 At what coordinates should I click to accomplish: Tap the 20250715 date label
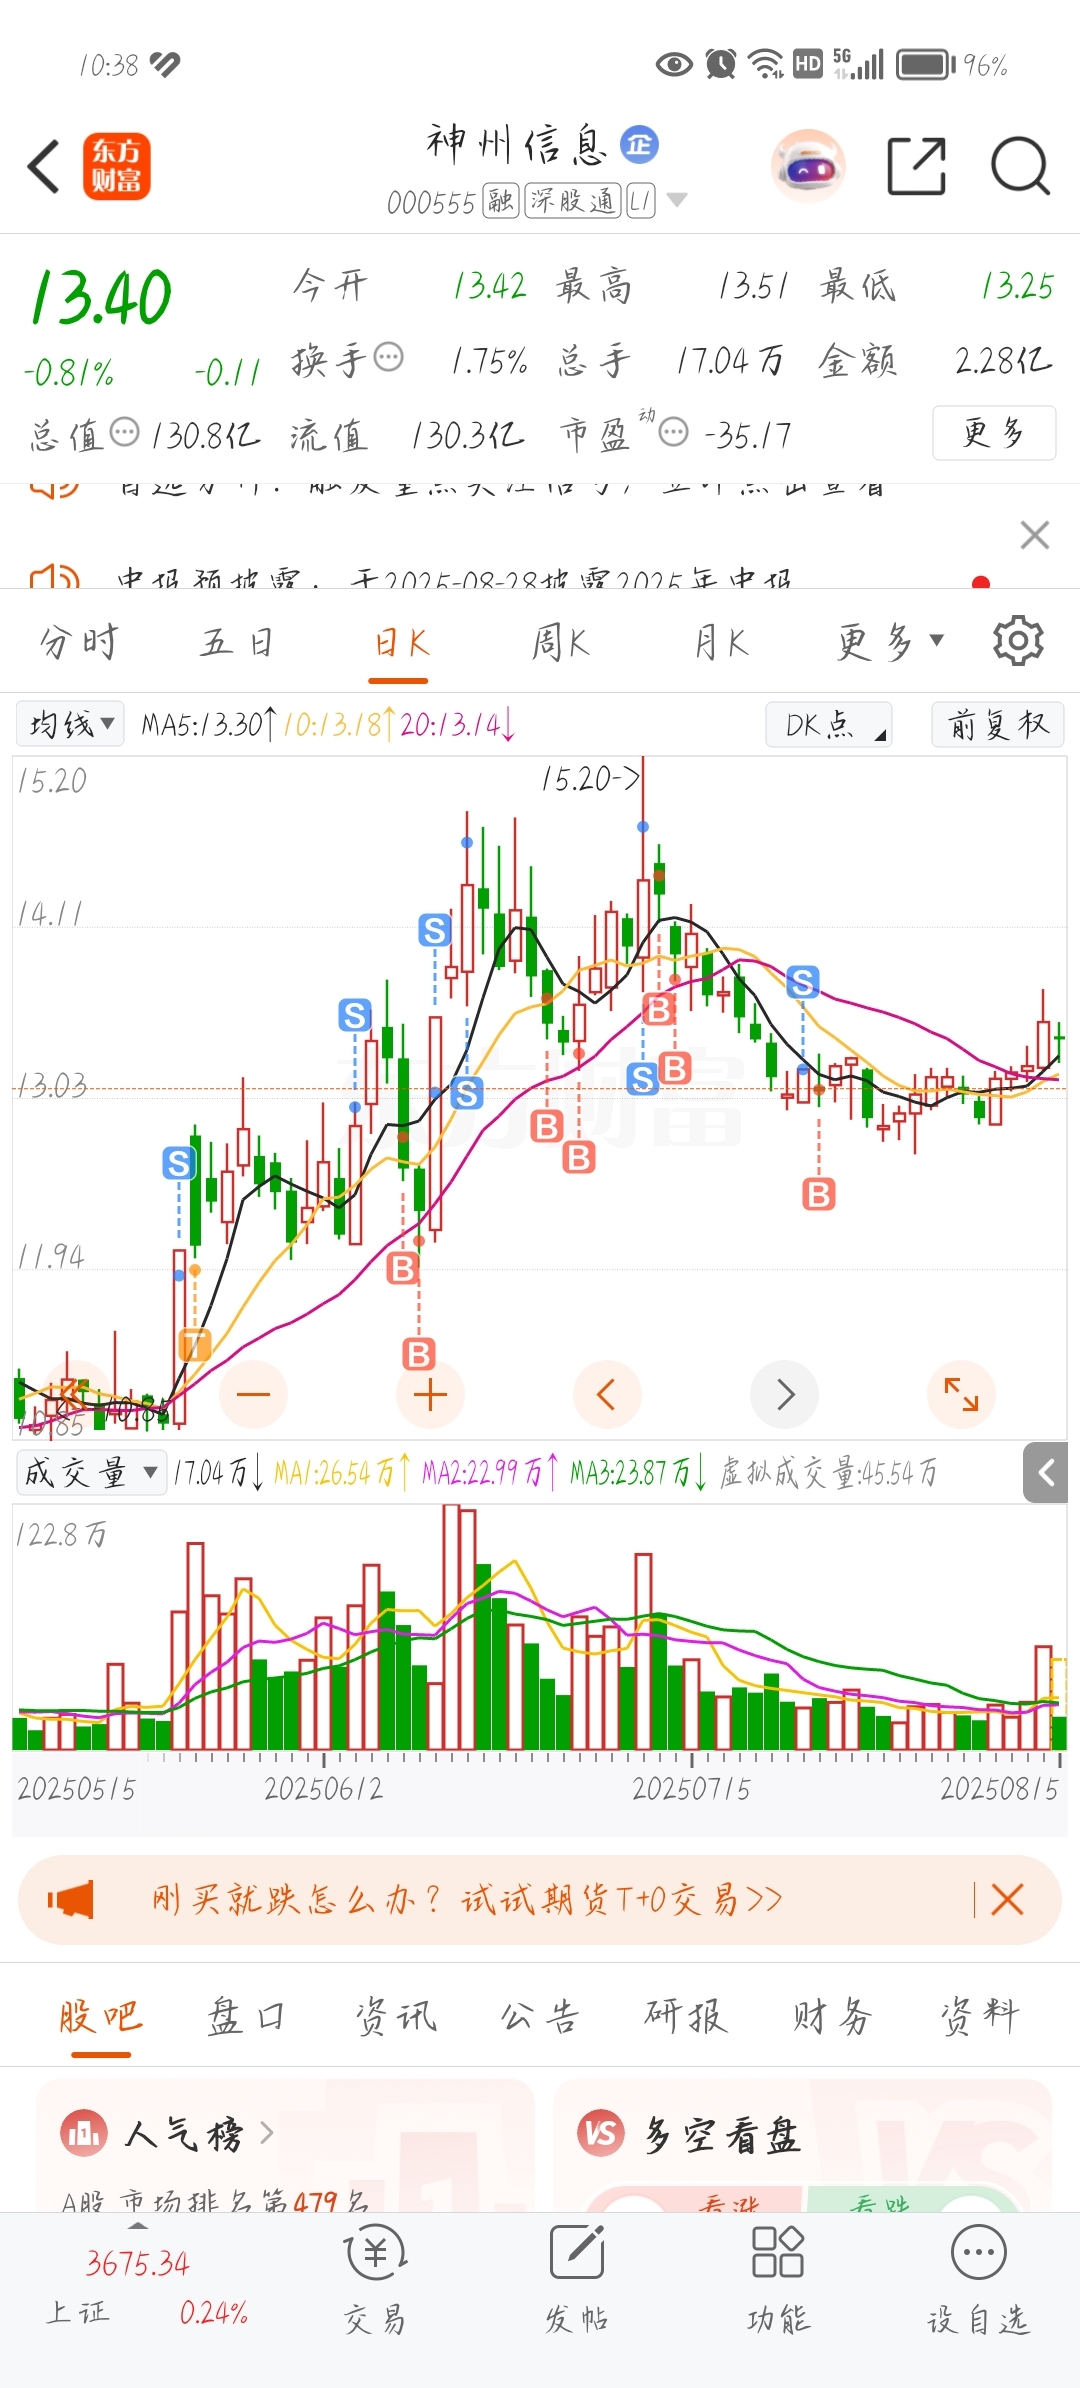pyautogui.click(x=691, y=1789)
